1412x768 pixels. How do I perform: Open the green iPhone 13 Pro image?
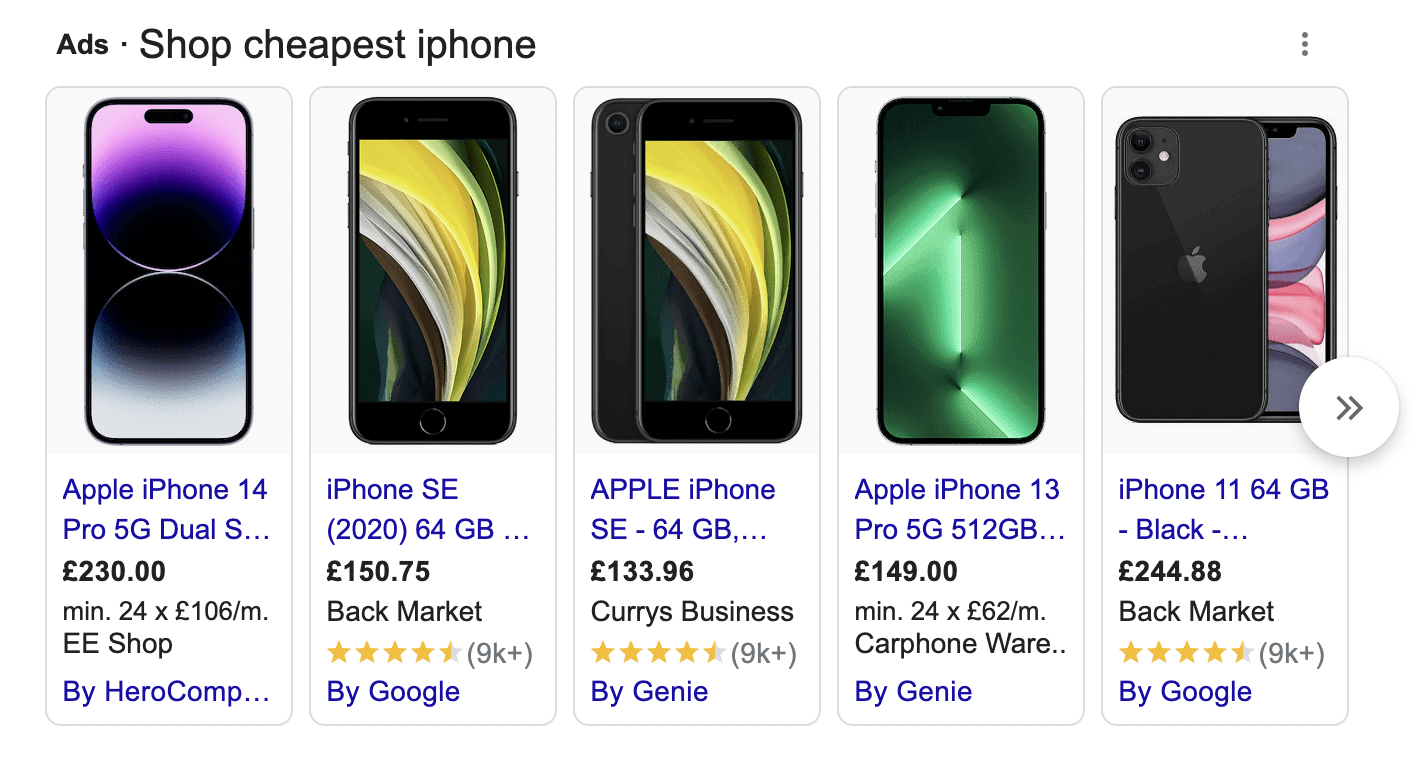click(960, 271)
